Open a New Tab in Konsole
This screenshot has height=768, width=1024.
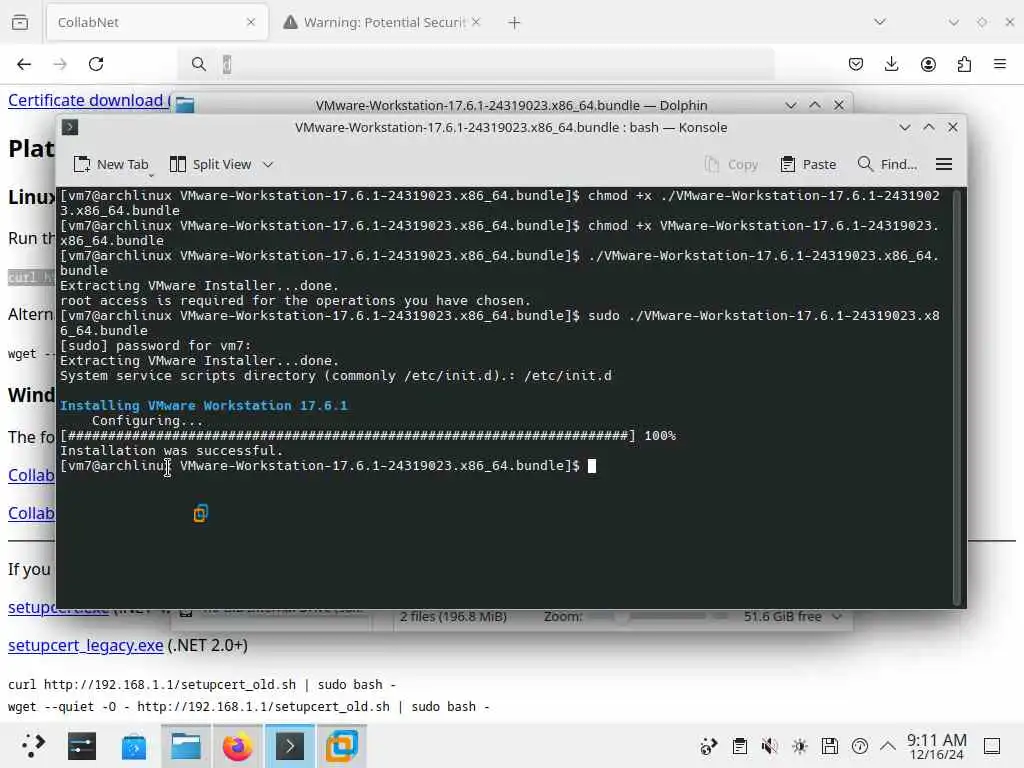[x=111, y=165]
